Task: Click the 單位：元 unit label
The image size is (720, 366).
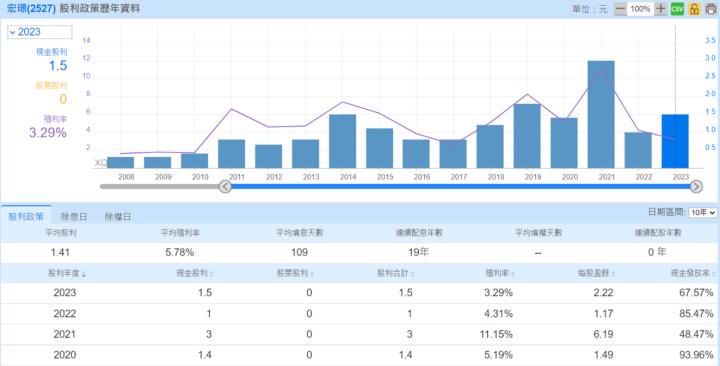Action: click(590, 9)
